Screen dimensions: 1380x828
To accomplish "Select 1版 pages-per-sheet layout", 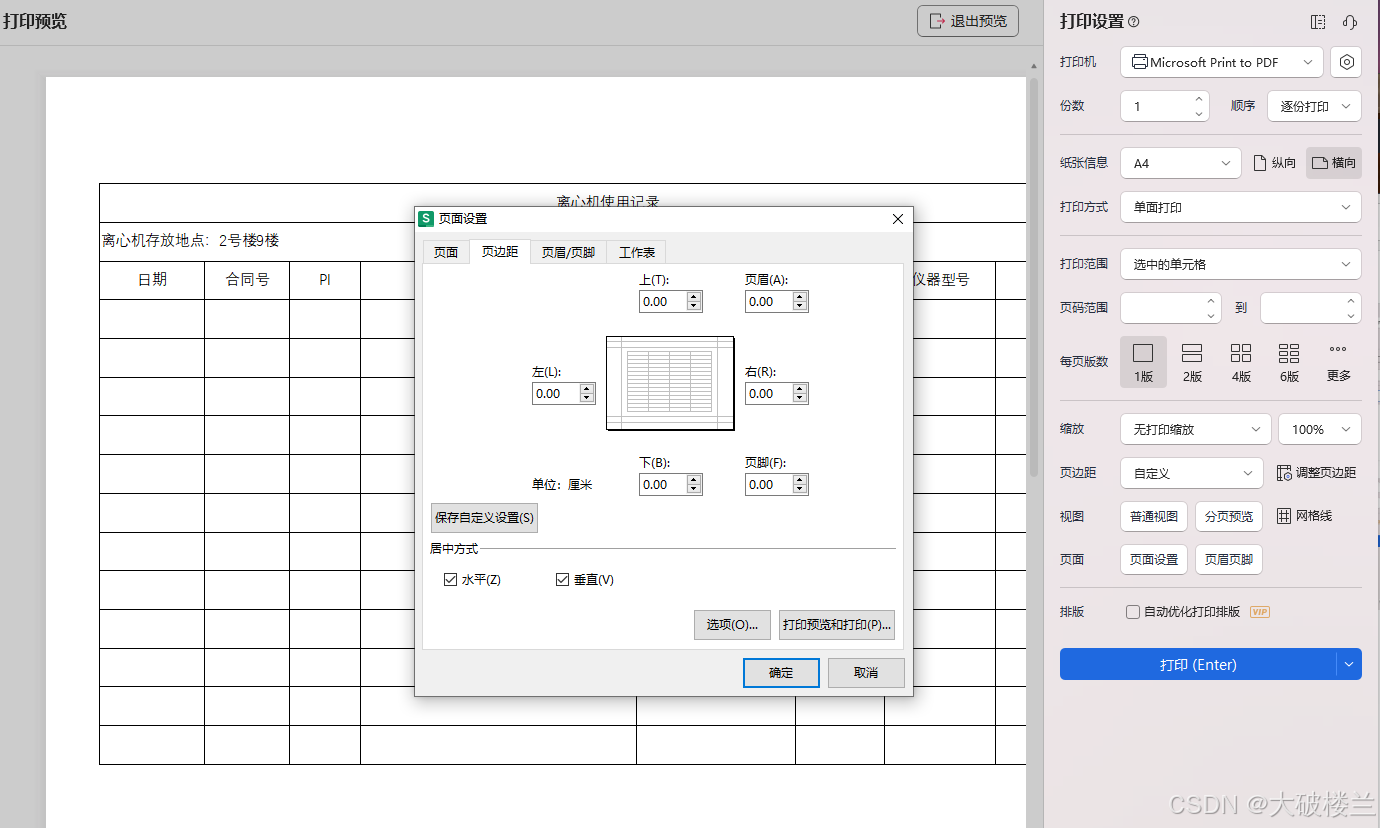I will (x=1143, y=362).
